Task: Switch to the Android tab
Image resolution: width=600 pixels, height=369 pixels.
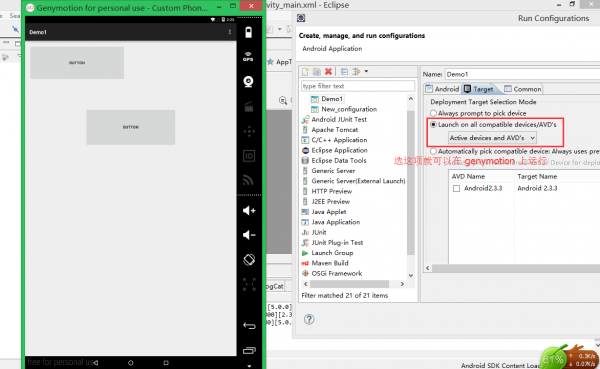Action: pyautogui.click(x=442, y=89)
